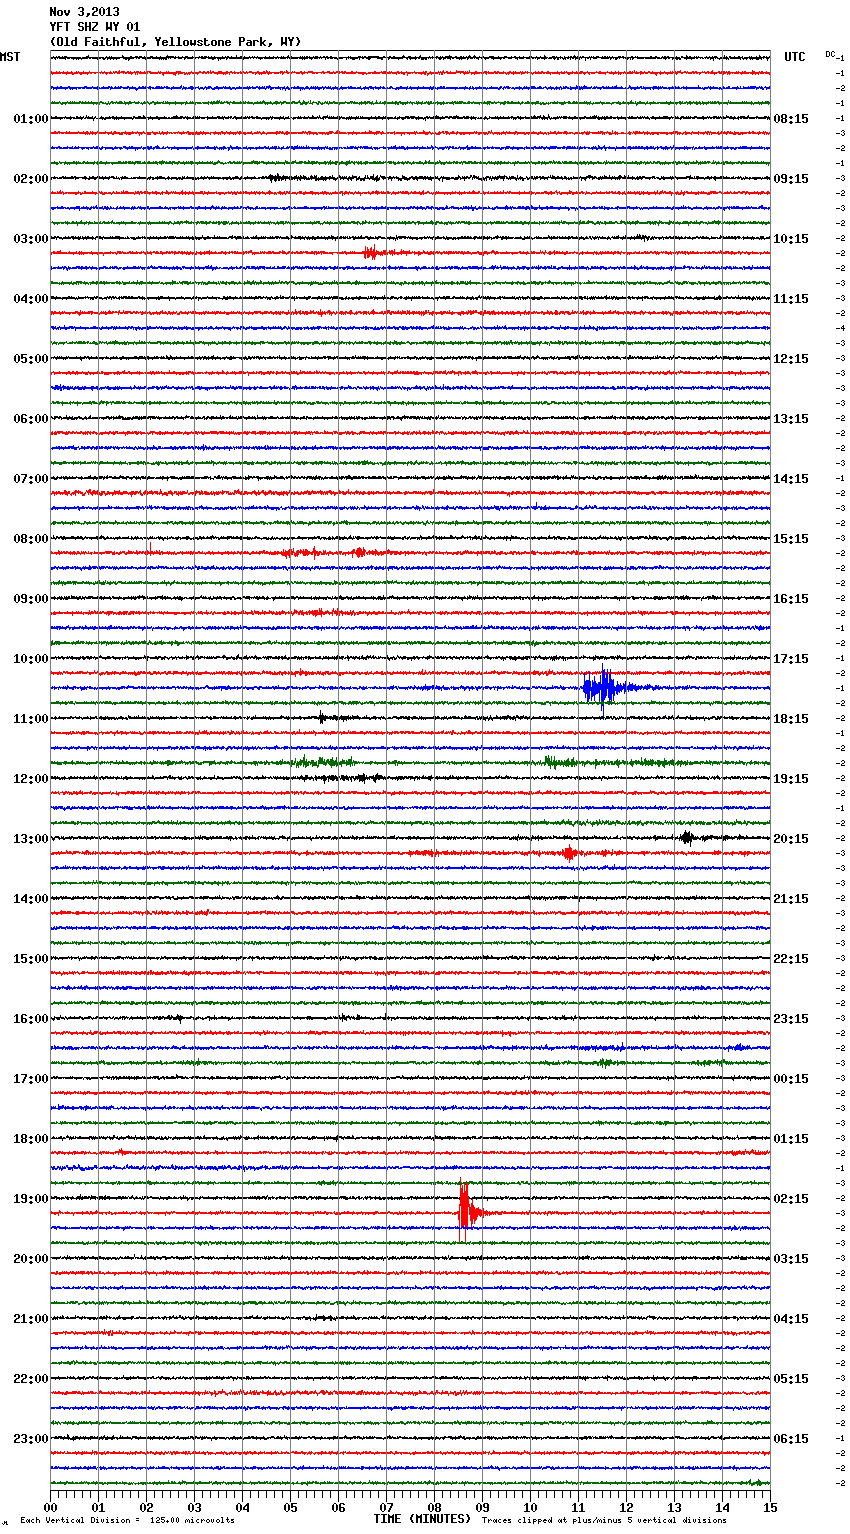Viewport: 850px width, 1534px height.
Task: Select the 13:00 MST time label
Action: pos(31,839)
